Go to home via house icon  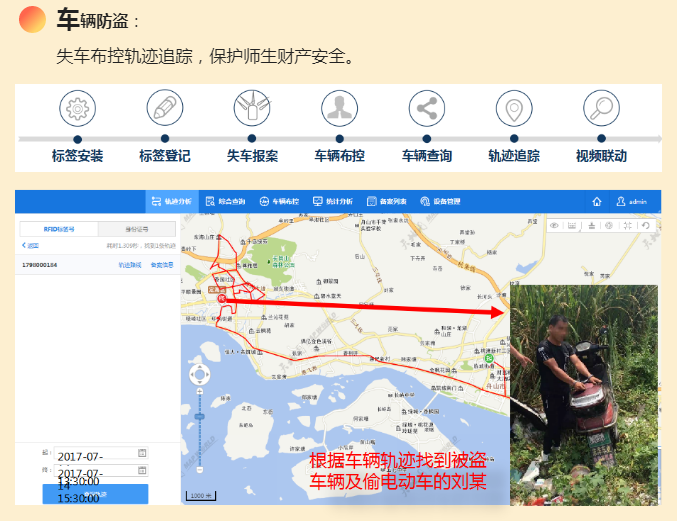[597, 201]
